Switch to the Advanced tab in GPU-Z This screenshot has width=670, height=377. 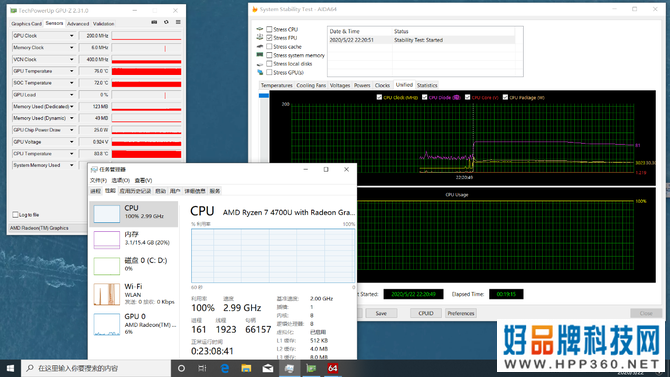tap(78, 24)
